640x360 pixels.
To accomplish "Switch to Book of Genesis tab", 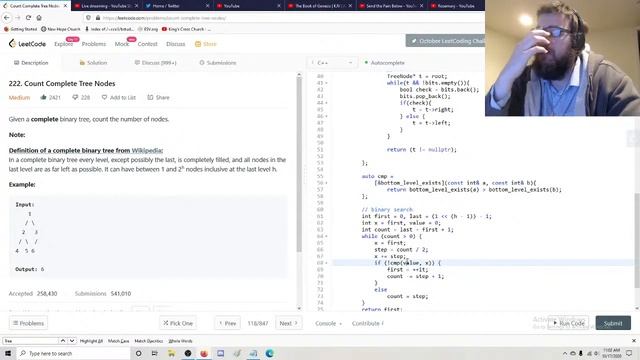I will point(320,6).
